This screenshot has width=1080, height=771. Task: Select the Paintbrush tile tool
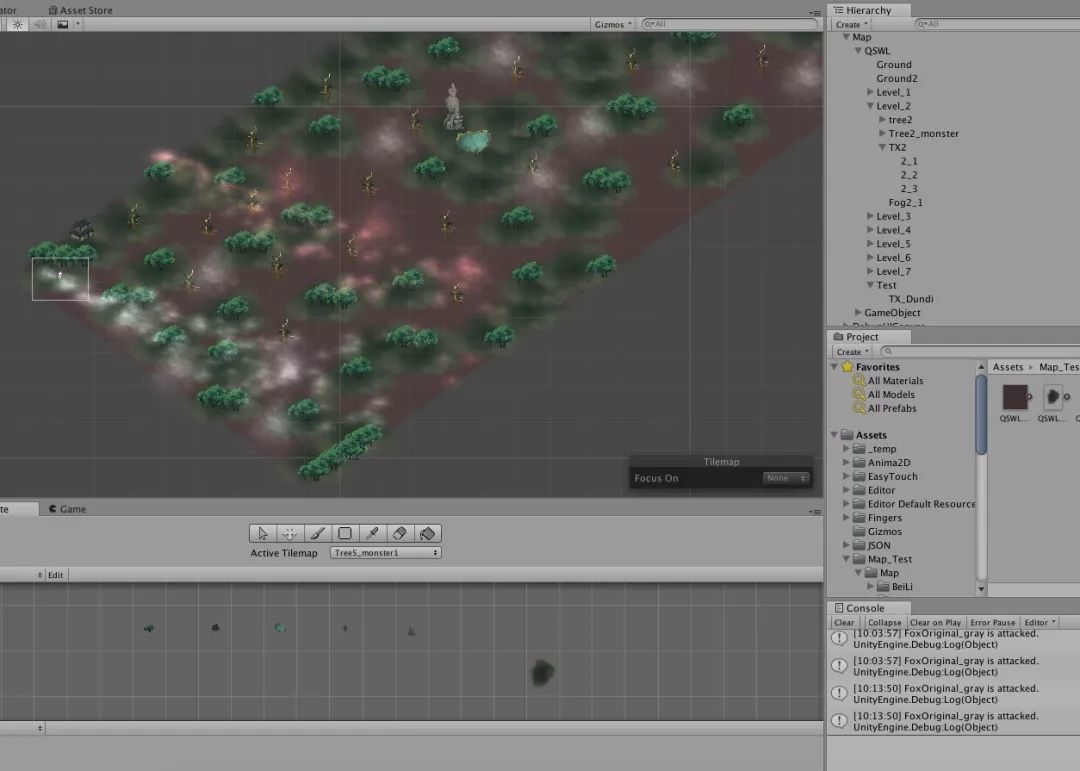[x=317, y=533]
